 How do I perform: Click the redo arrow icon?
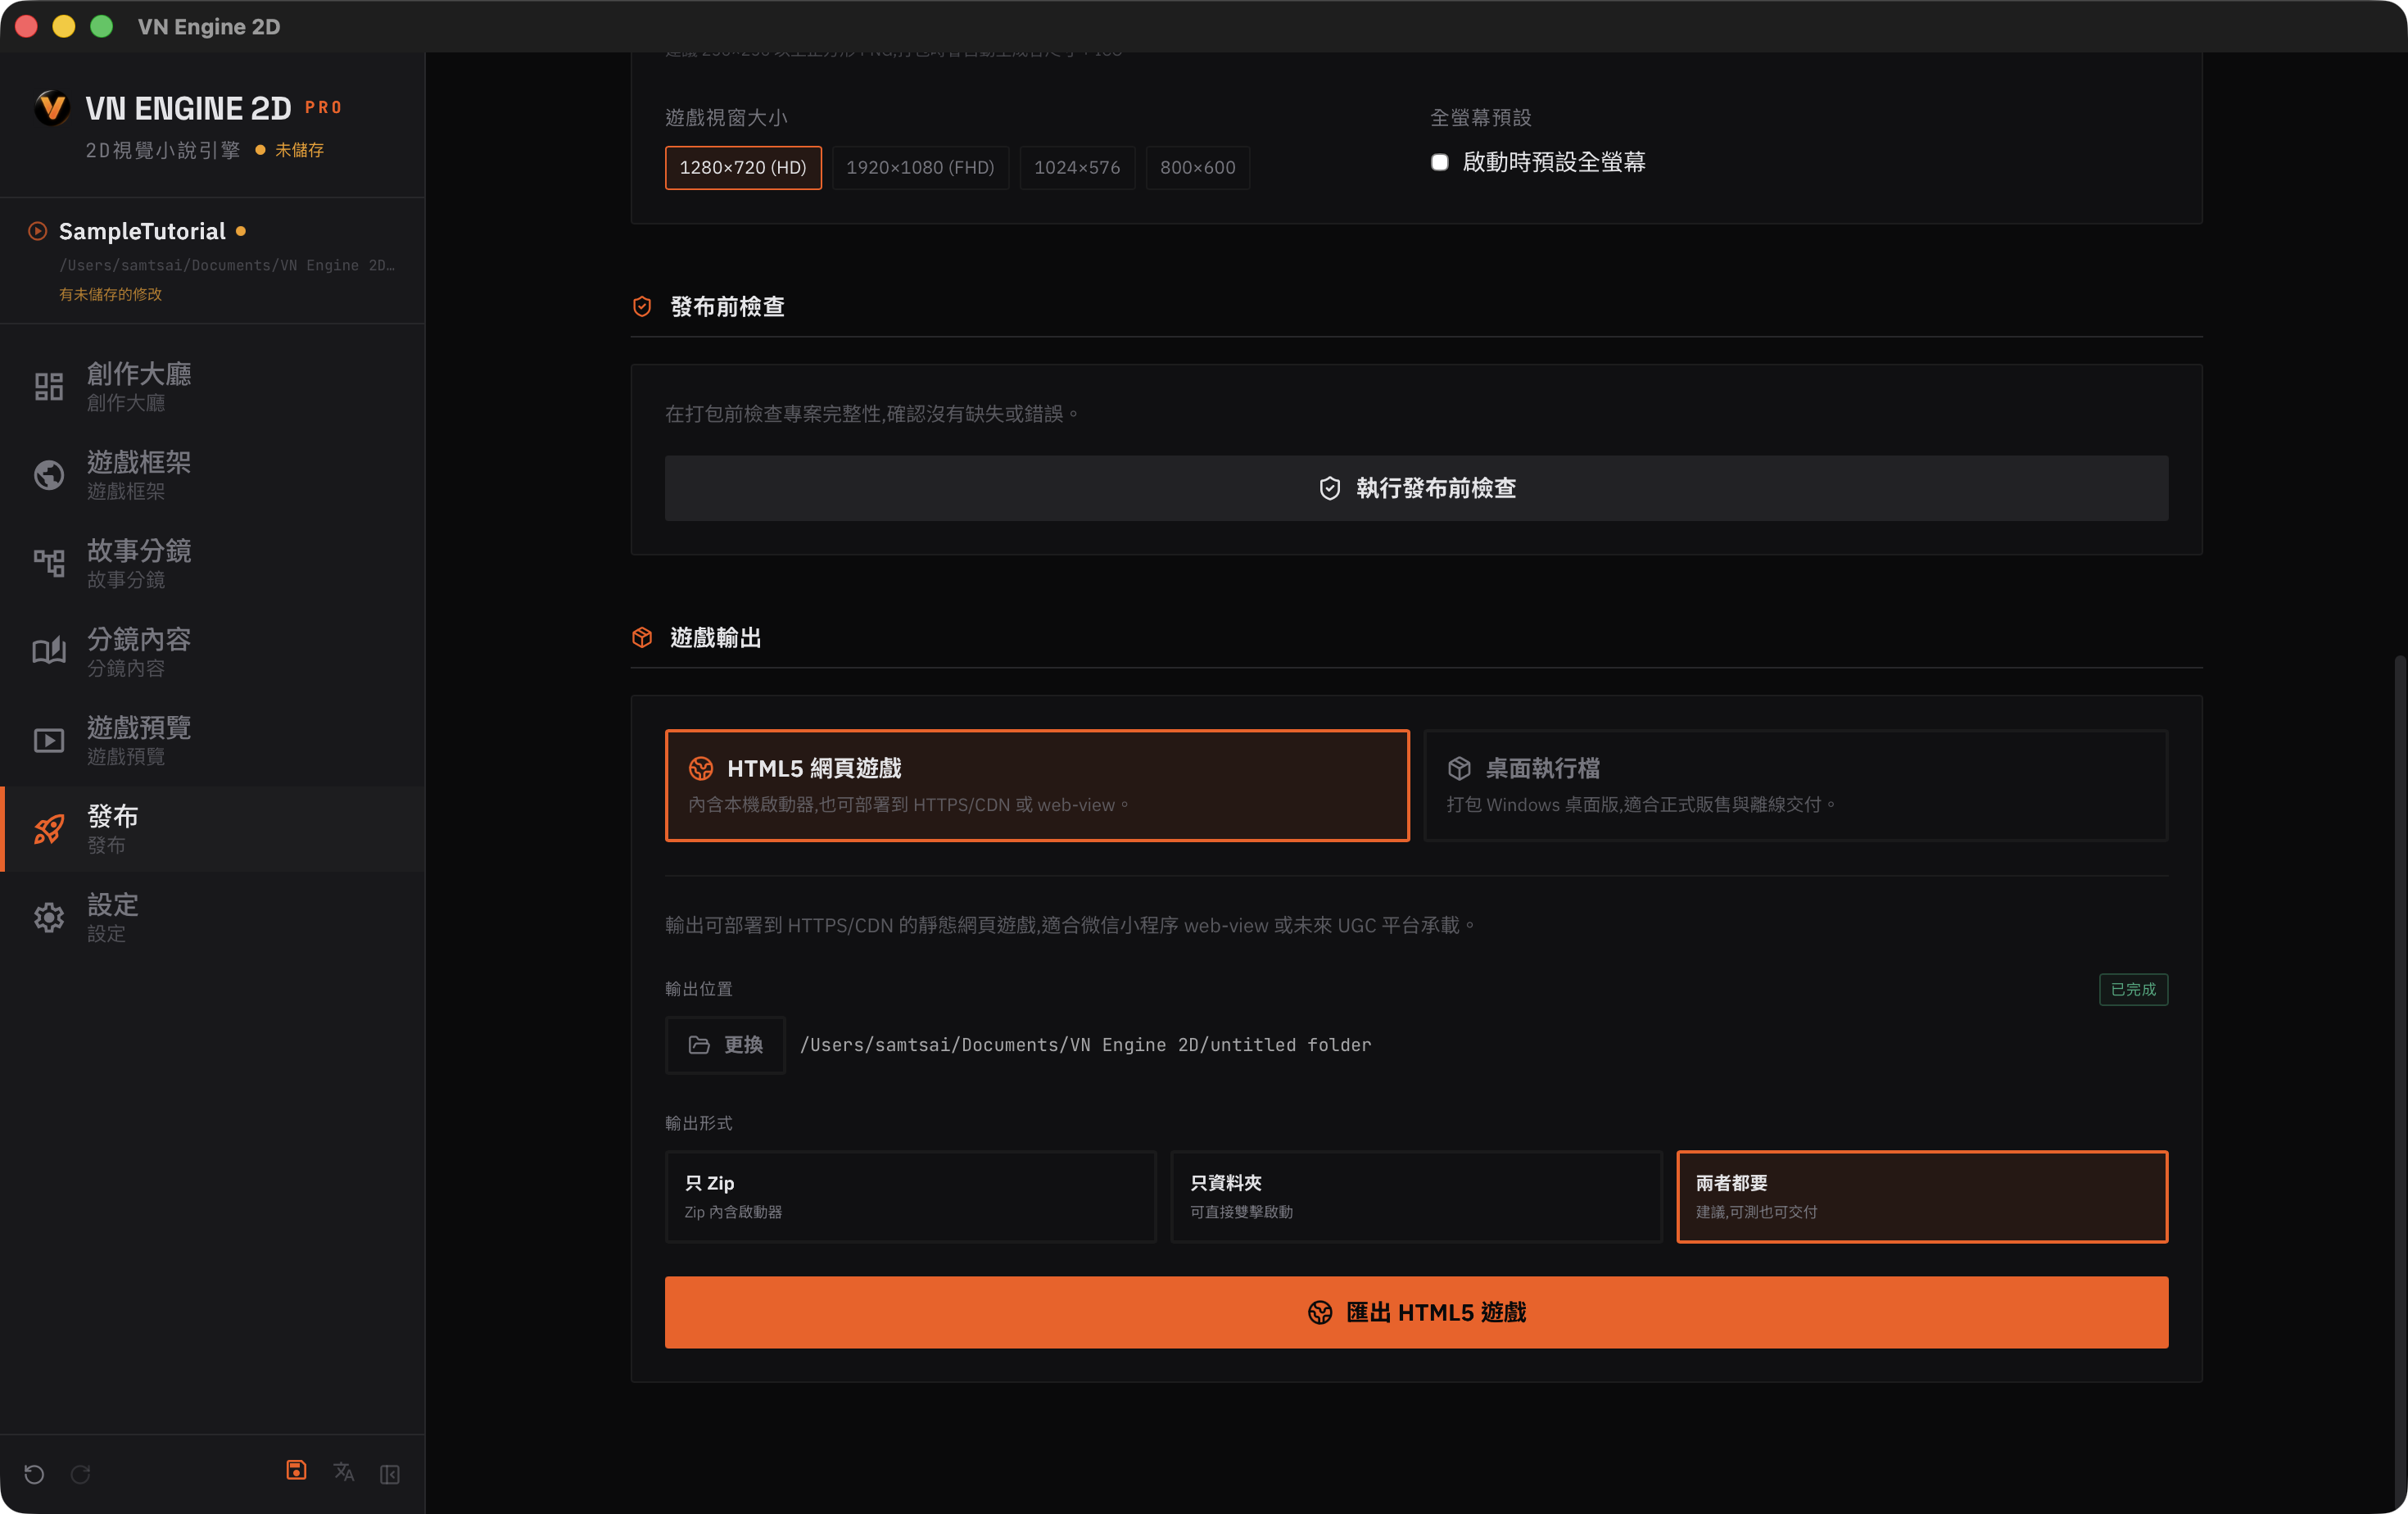tap(81, 1473)
